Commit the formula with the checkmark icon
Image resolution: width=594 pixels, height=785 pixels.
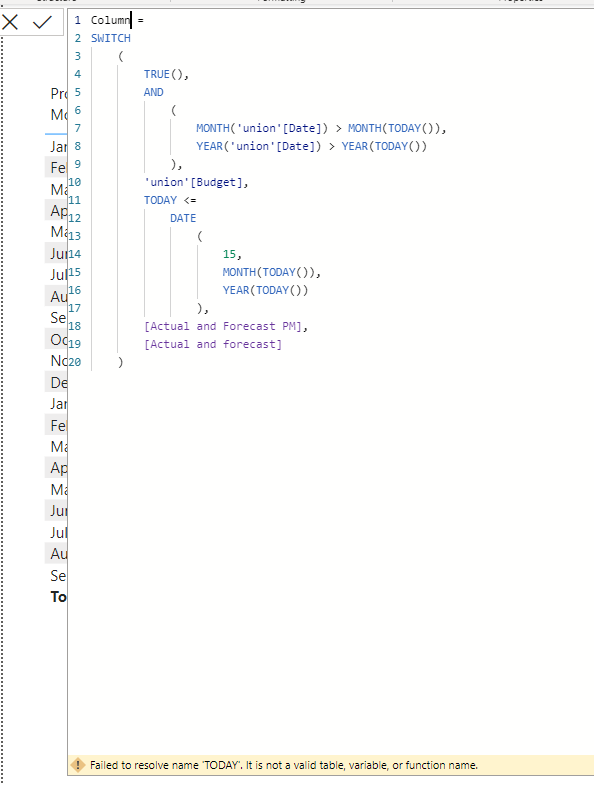point(43,22)
